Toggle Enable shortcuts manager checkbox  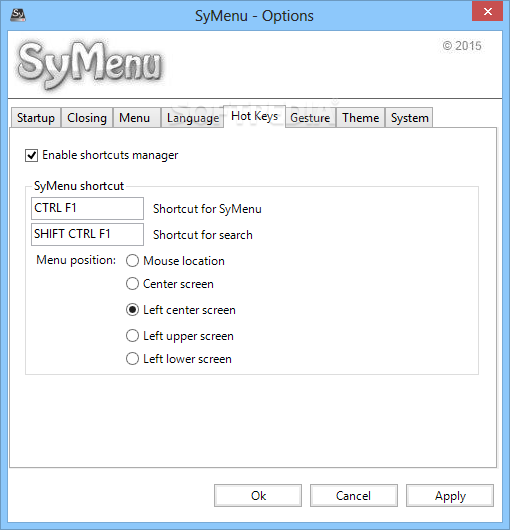(x=31, y=155)
